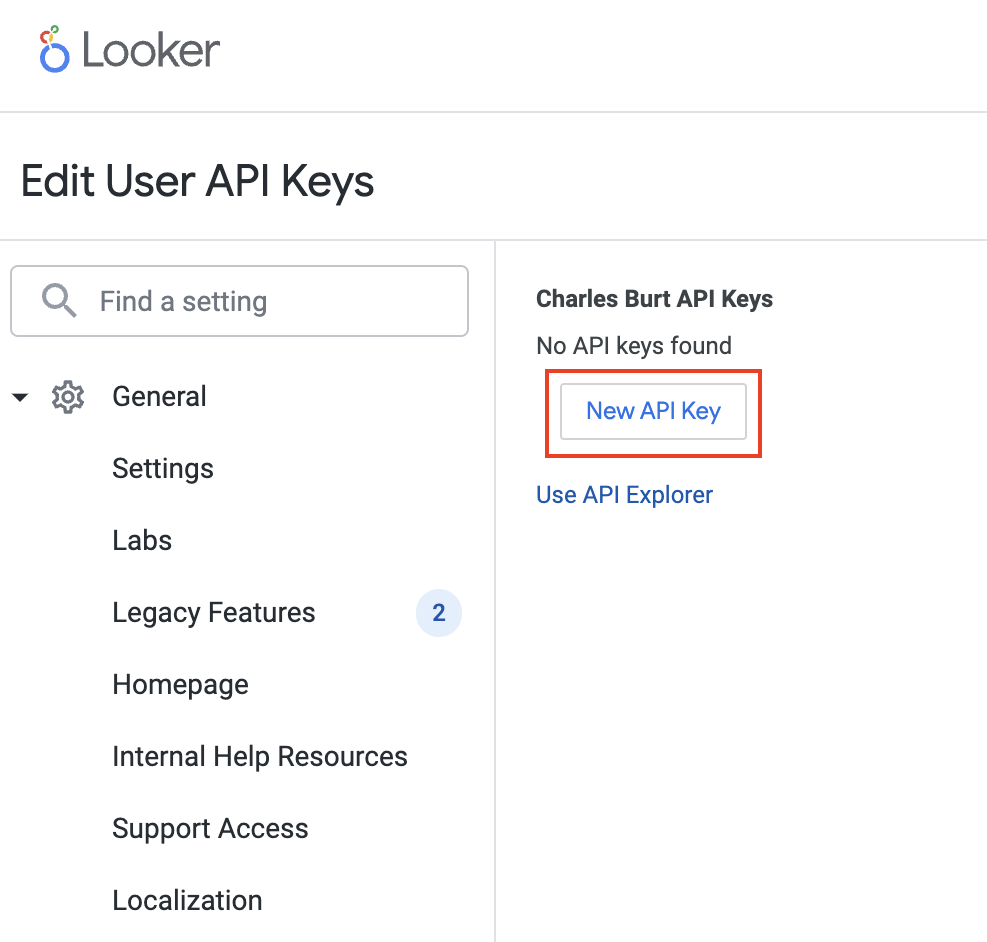Open the Labs page
This screenshot has height=942, width=987.
pos(141,541)
